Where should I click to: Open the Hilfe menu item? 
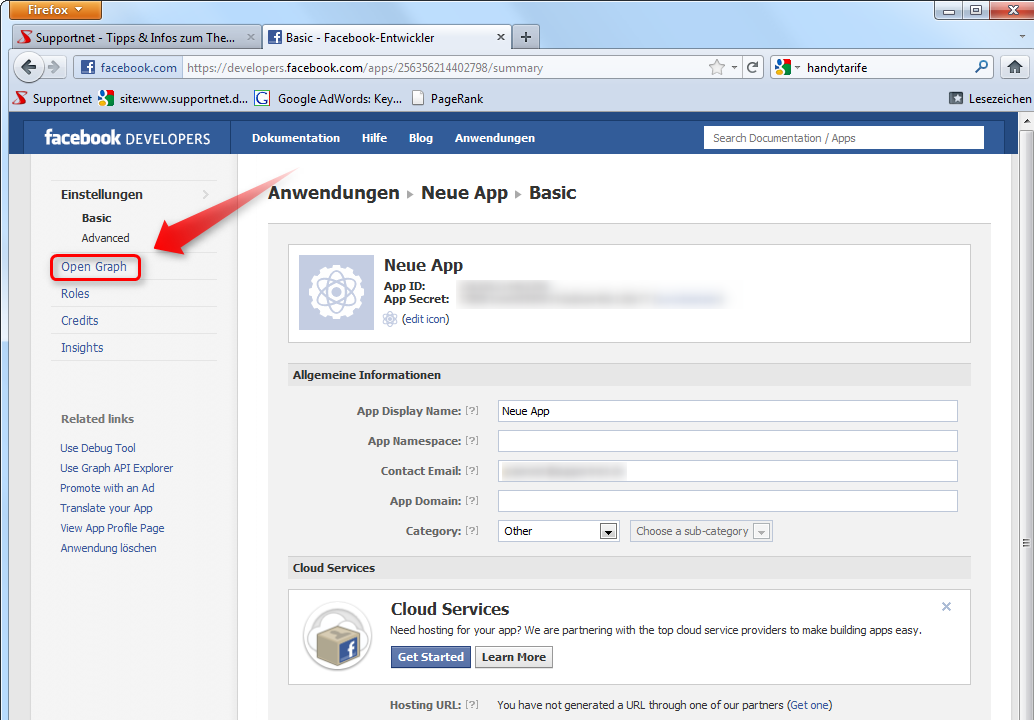coord(374,138)
